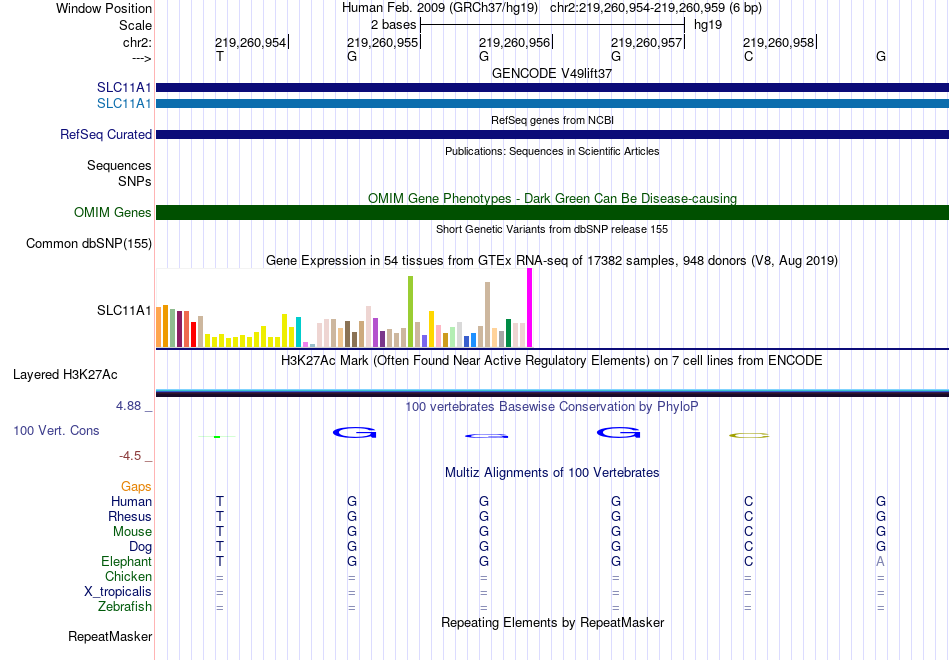Click the tallest magenta bar in GTEx chart

[x=530, y=308]
